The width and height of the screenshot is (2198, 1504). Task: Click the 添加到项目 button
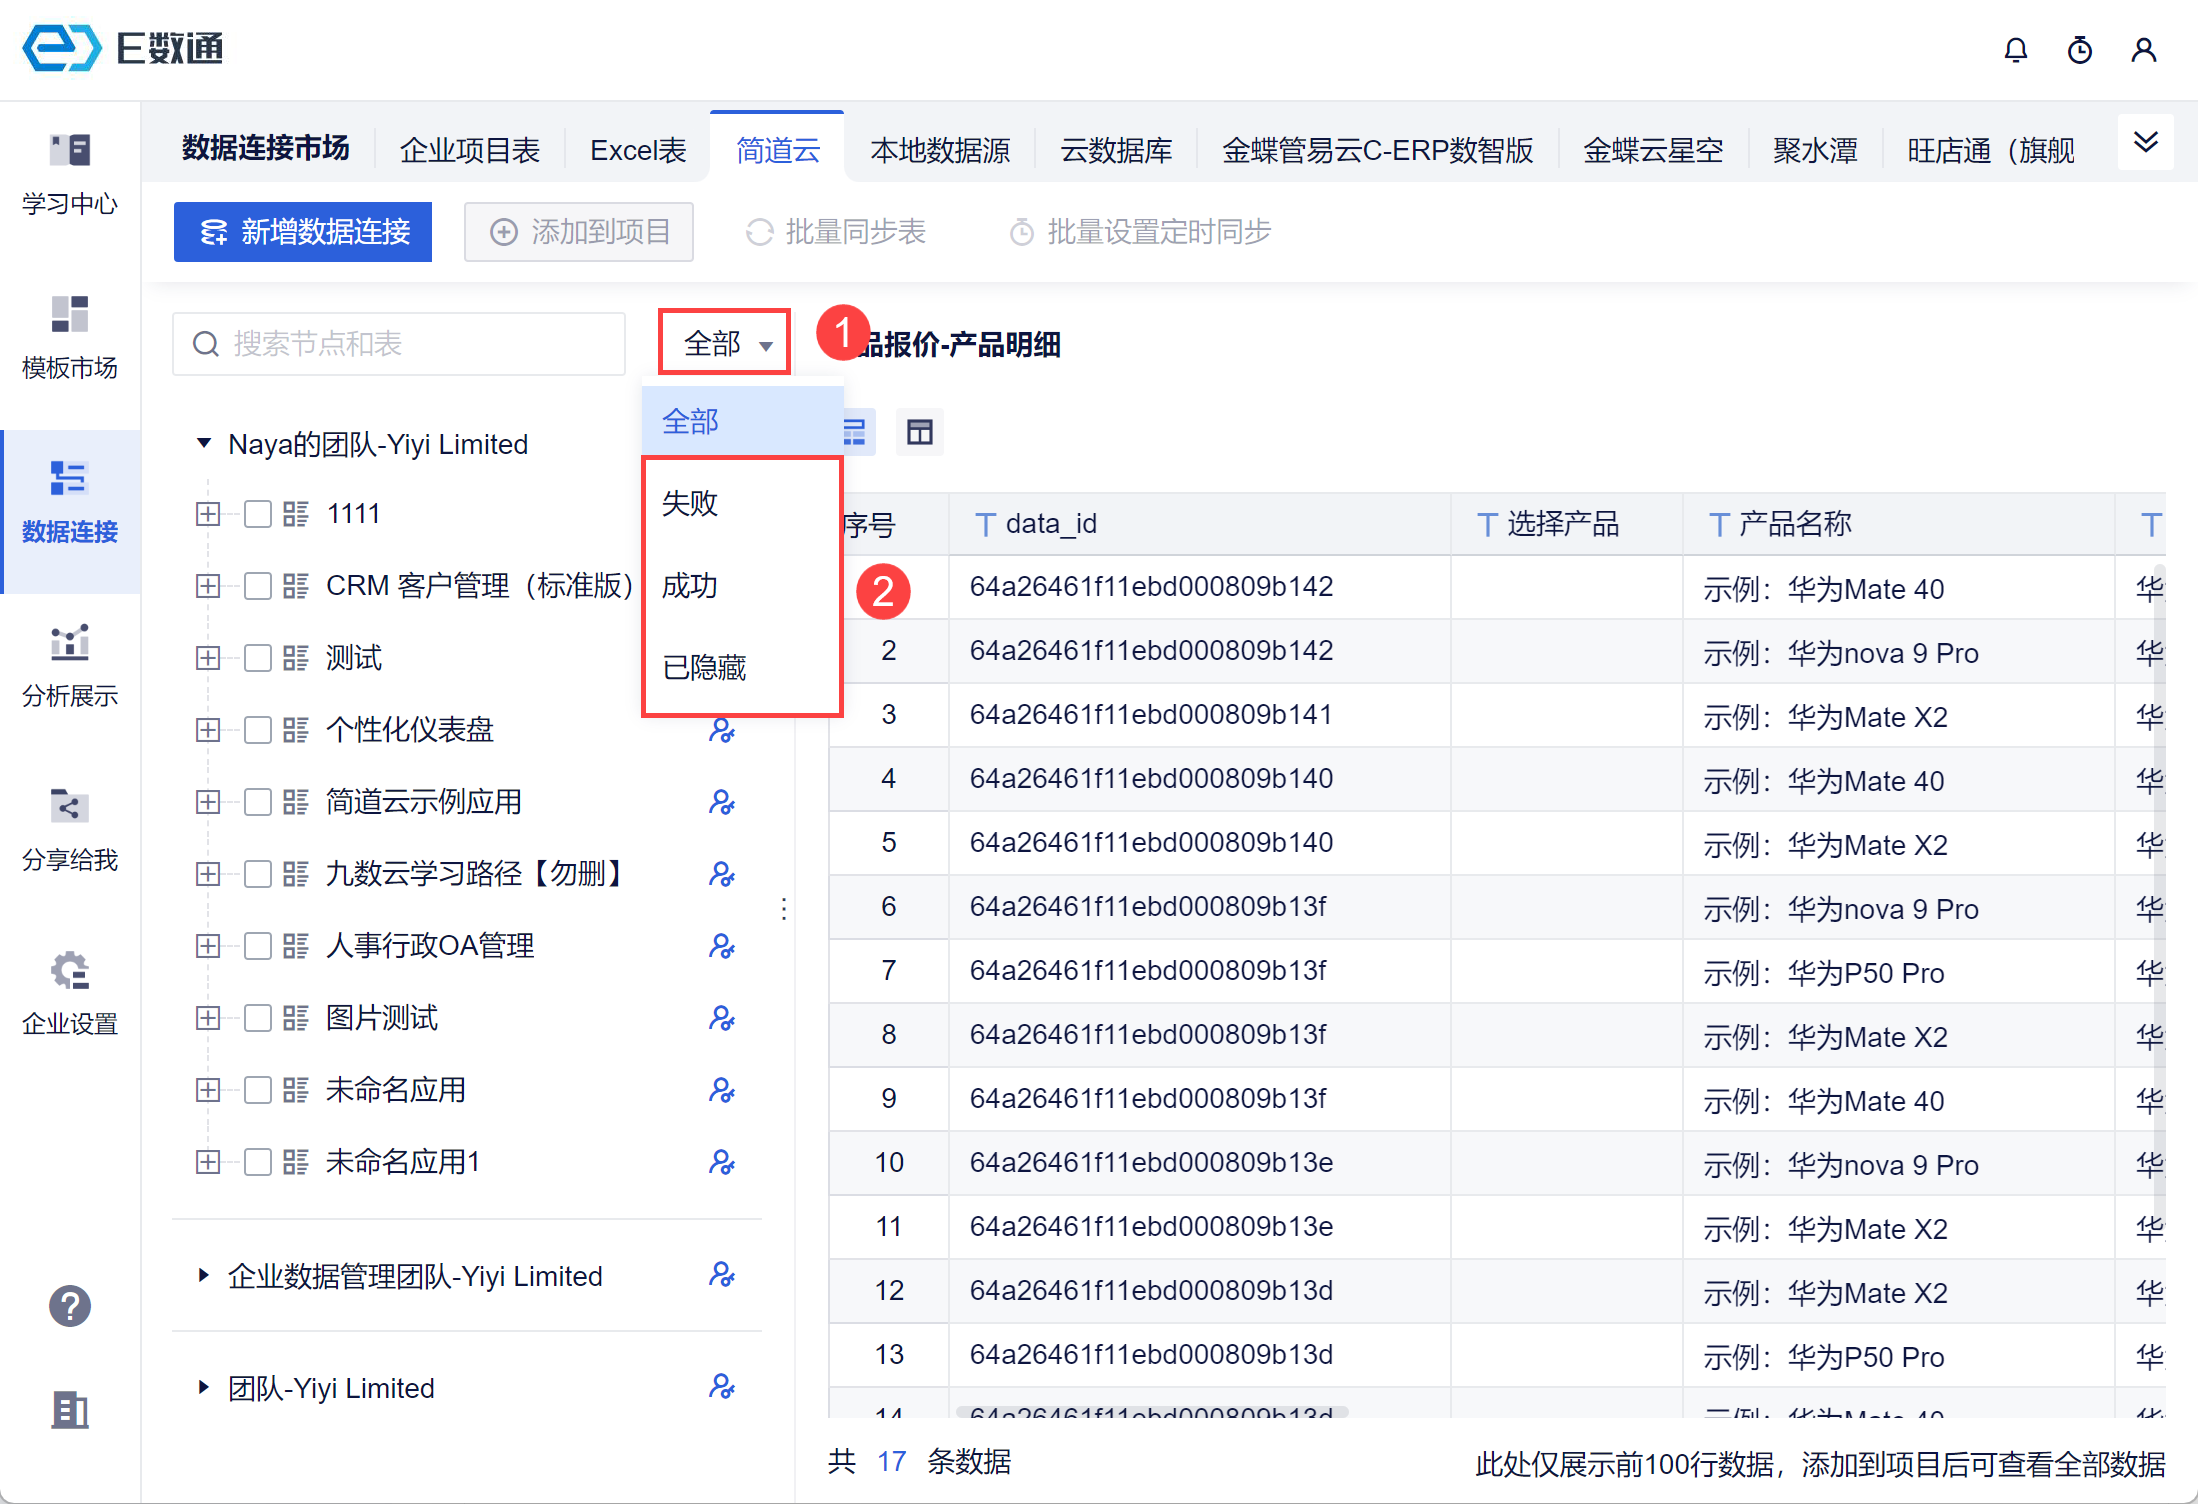pyautogui.click(x=579, y=232)
